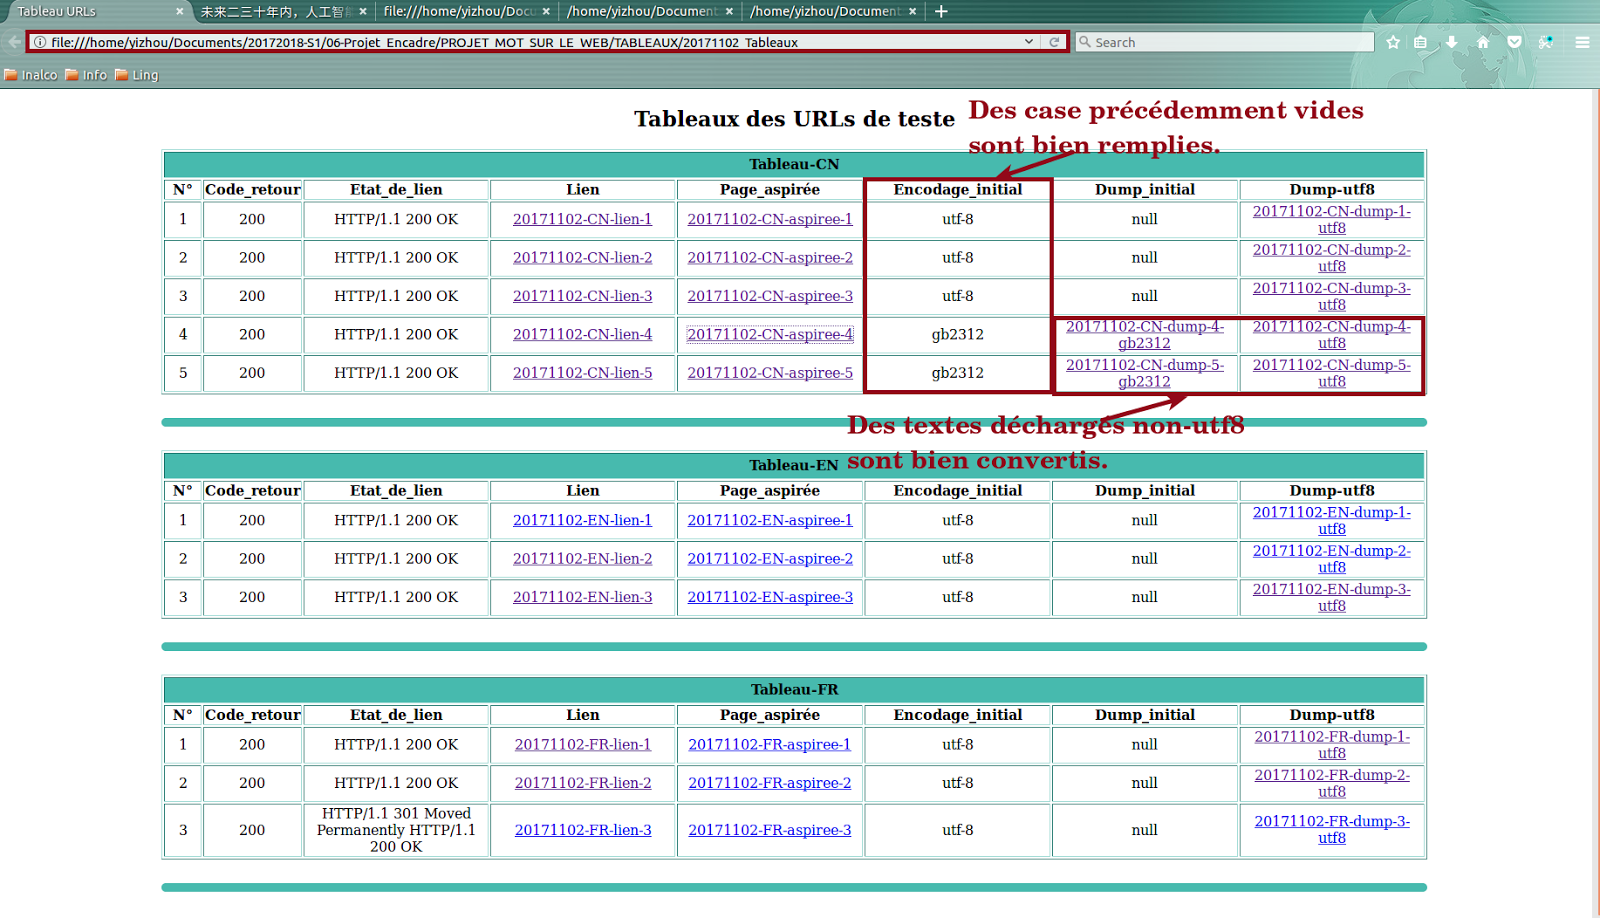Viewport: 1600px width, 918px height.
Task: Click the page info icon in address bar
Action: tap(38, 42)
